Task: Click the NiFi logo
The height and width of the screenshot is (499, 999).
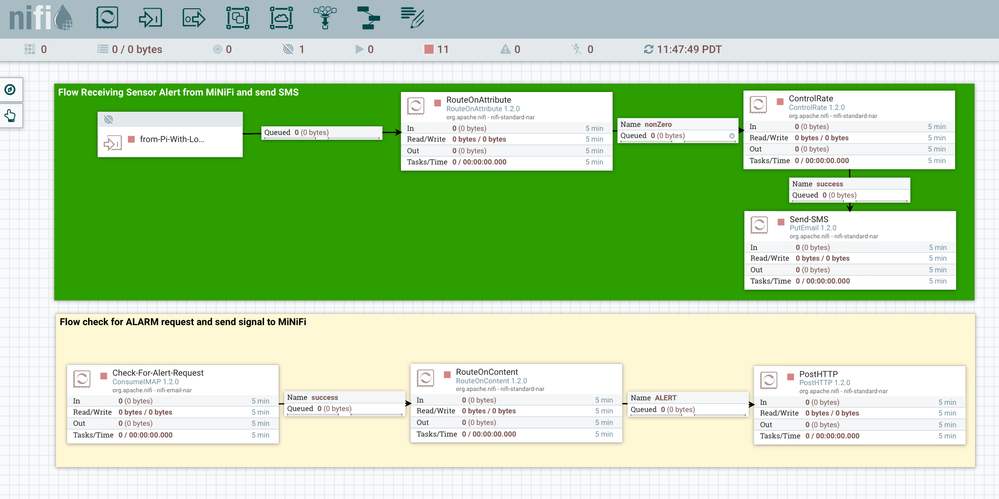Action: (x=40, y=18)
